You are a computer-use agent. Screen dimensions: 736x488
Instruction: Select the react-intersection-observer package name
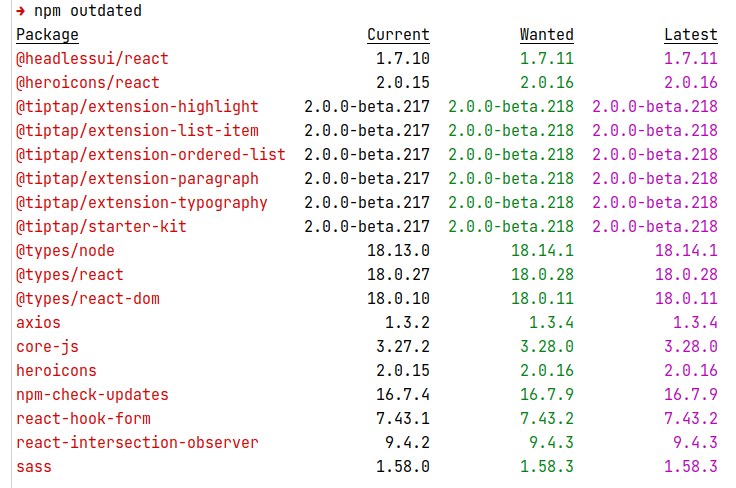(137, 442)
